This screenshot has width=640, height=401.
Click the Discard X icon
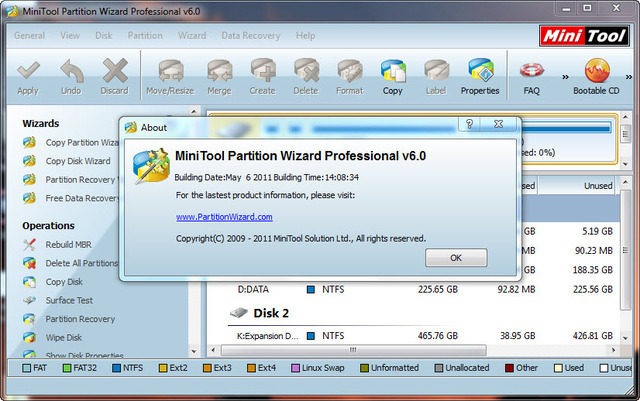tap(115, 70)
